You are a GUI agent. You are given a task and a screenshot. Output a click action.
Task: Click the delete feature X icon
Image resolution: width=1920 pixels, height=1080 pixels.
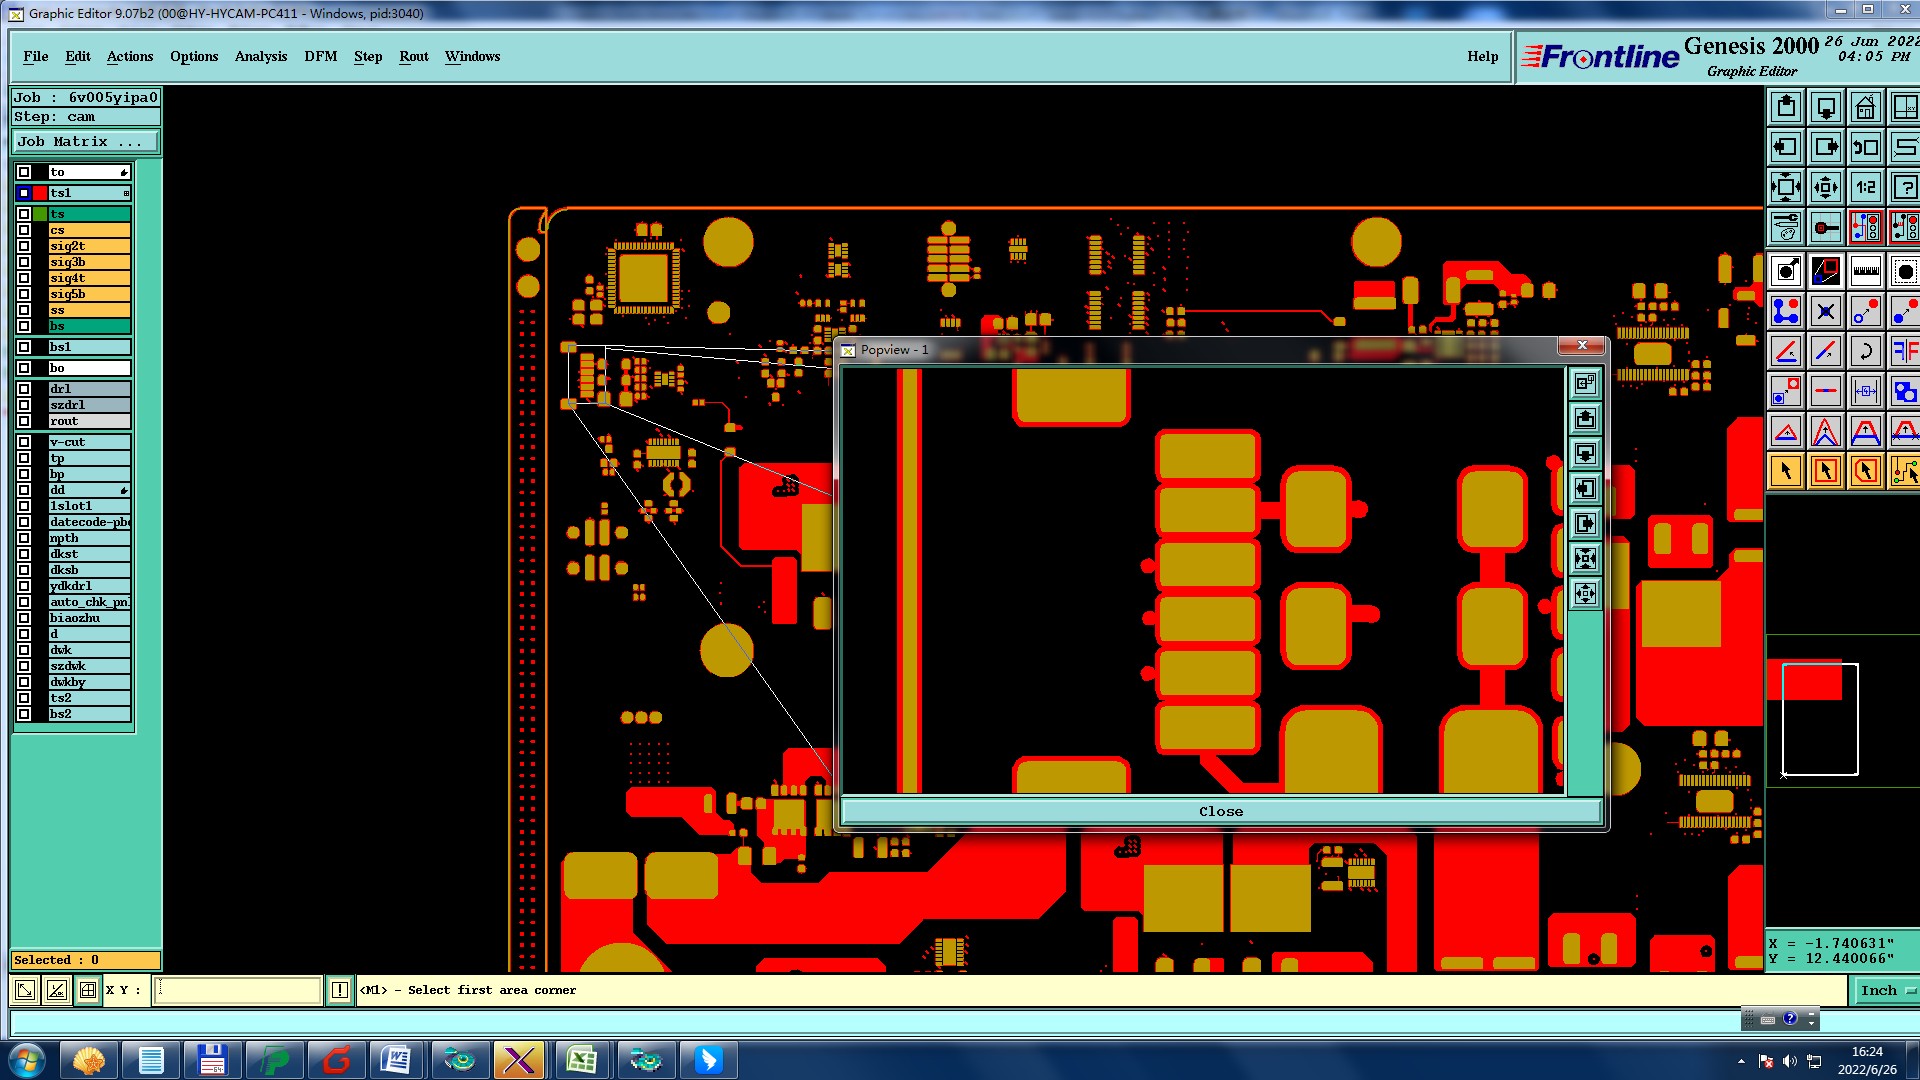point(1825,311)
